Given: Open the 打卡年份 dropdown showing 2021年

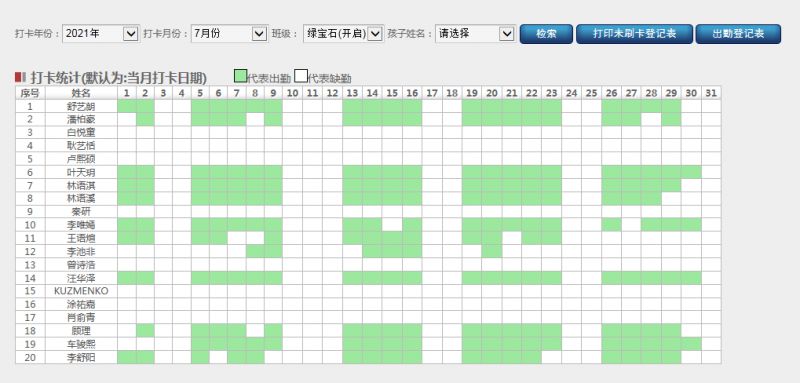Looking at the screenshot, I should click(101, 34).
